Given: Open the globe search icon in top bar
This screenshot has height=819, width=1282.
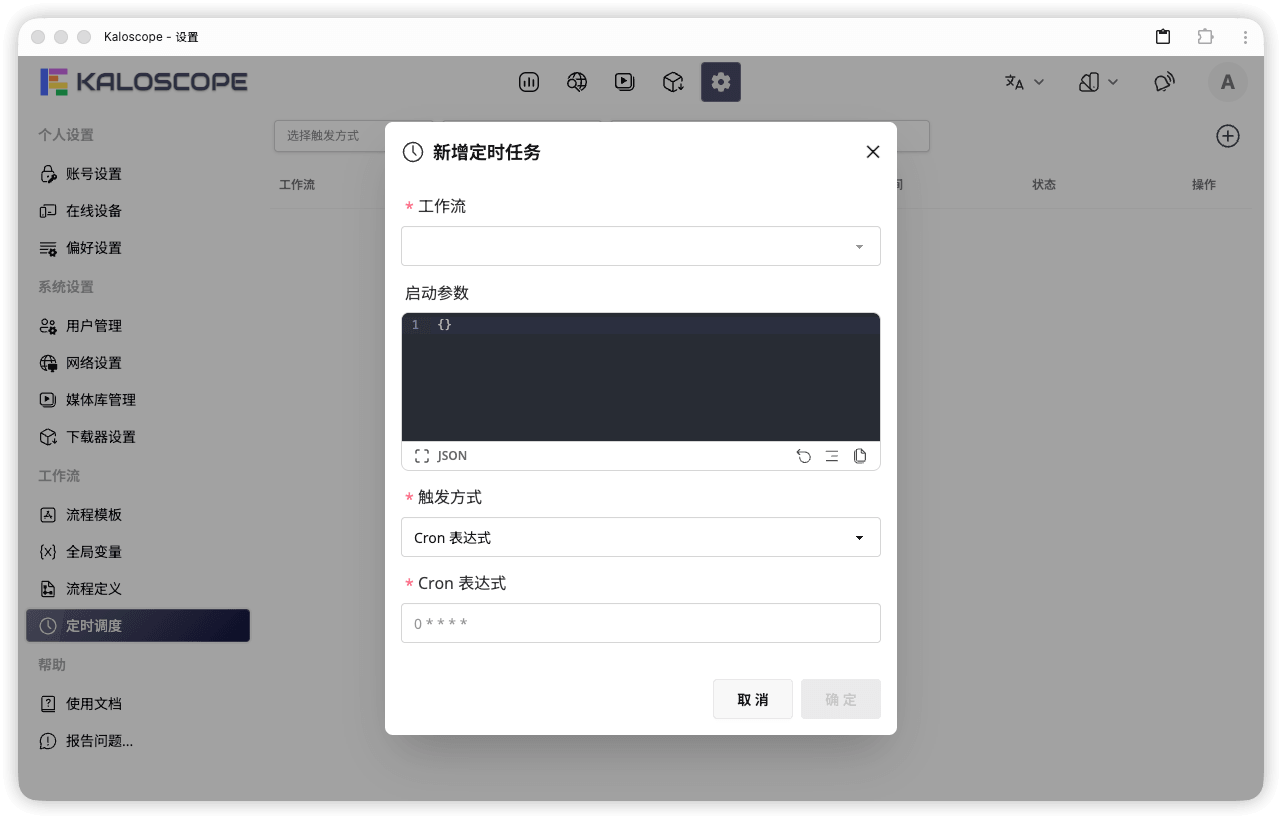Looking at the screenshot, I should click(577, 82).
